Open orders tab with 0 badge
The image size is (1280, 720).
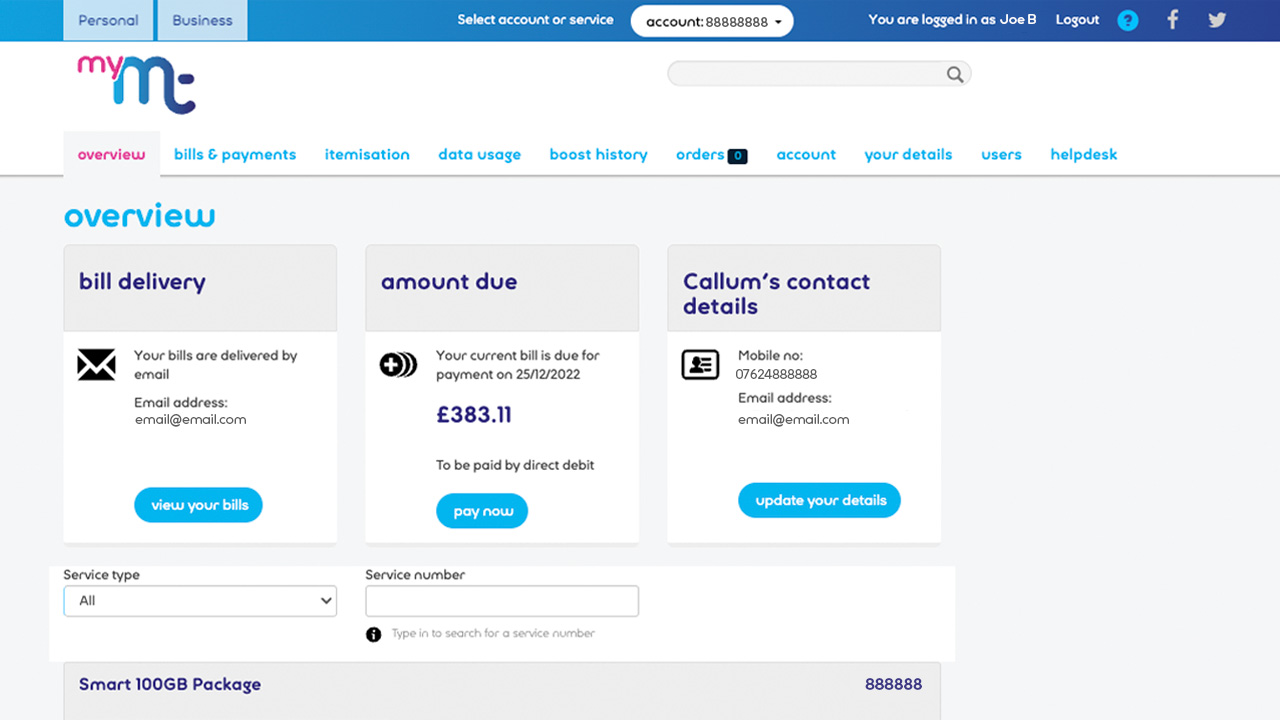tap(710, 155)
